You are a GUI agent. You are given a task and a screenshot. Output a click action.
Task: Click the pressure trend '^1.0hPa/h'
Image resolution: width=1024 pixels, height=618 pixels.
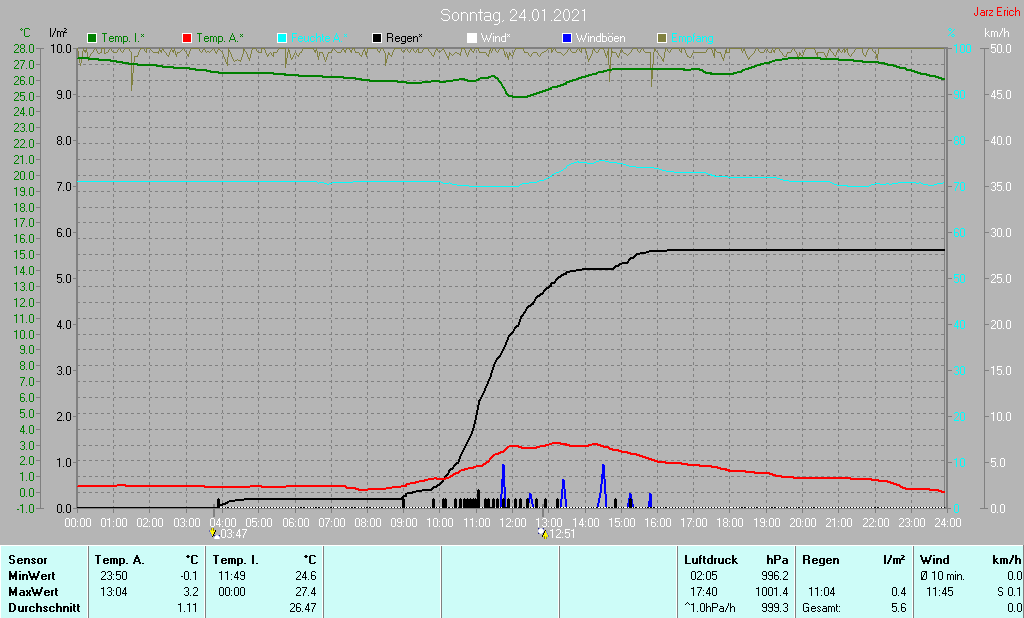click(710, 608)
